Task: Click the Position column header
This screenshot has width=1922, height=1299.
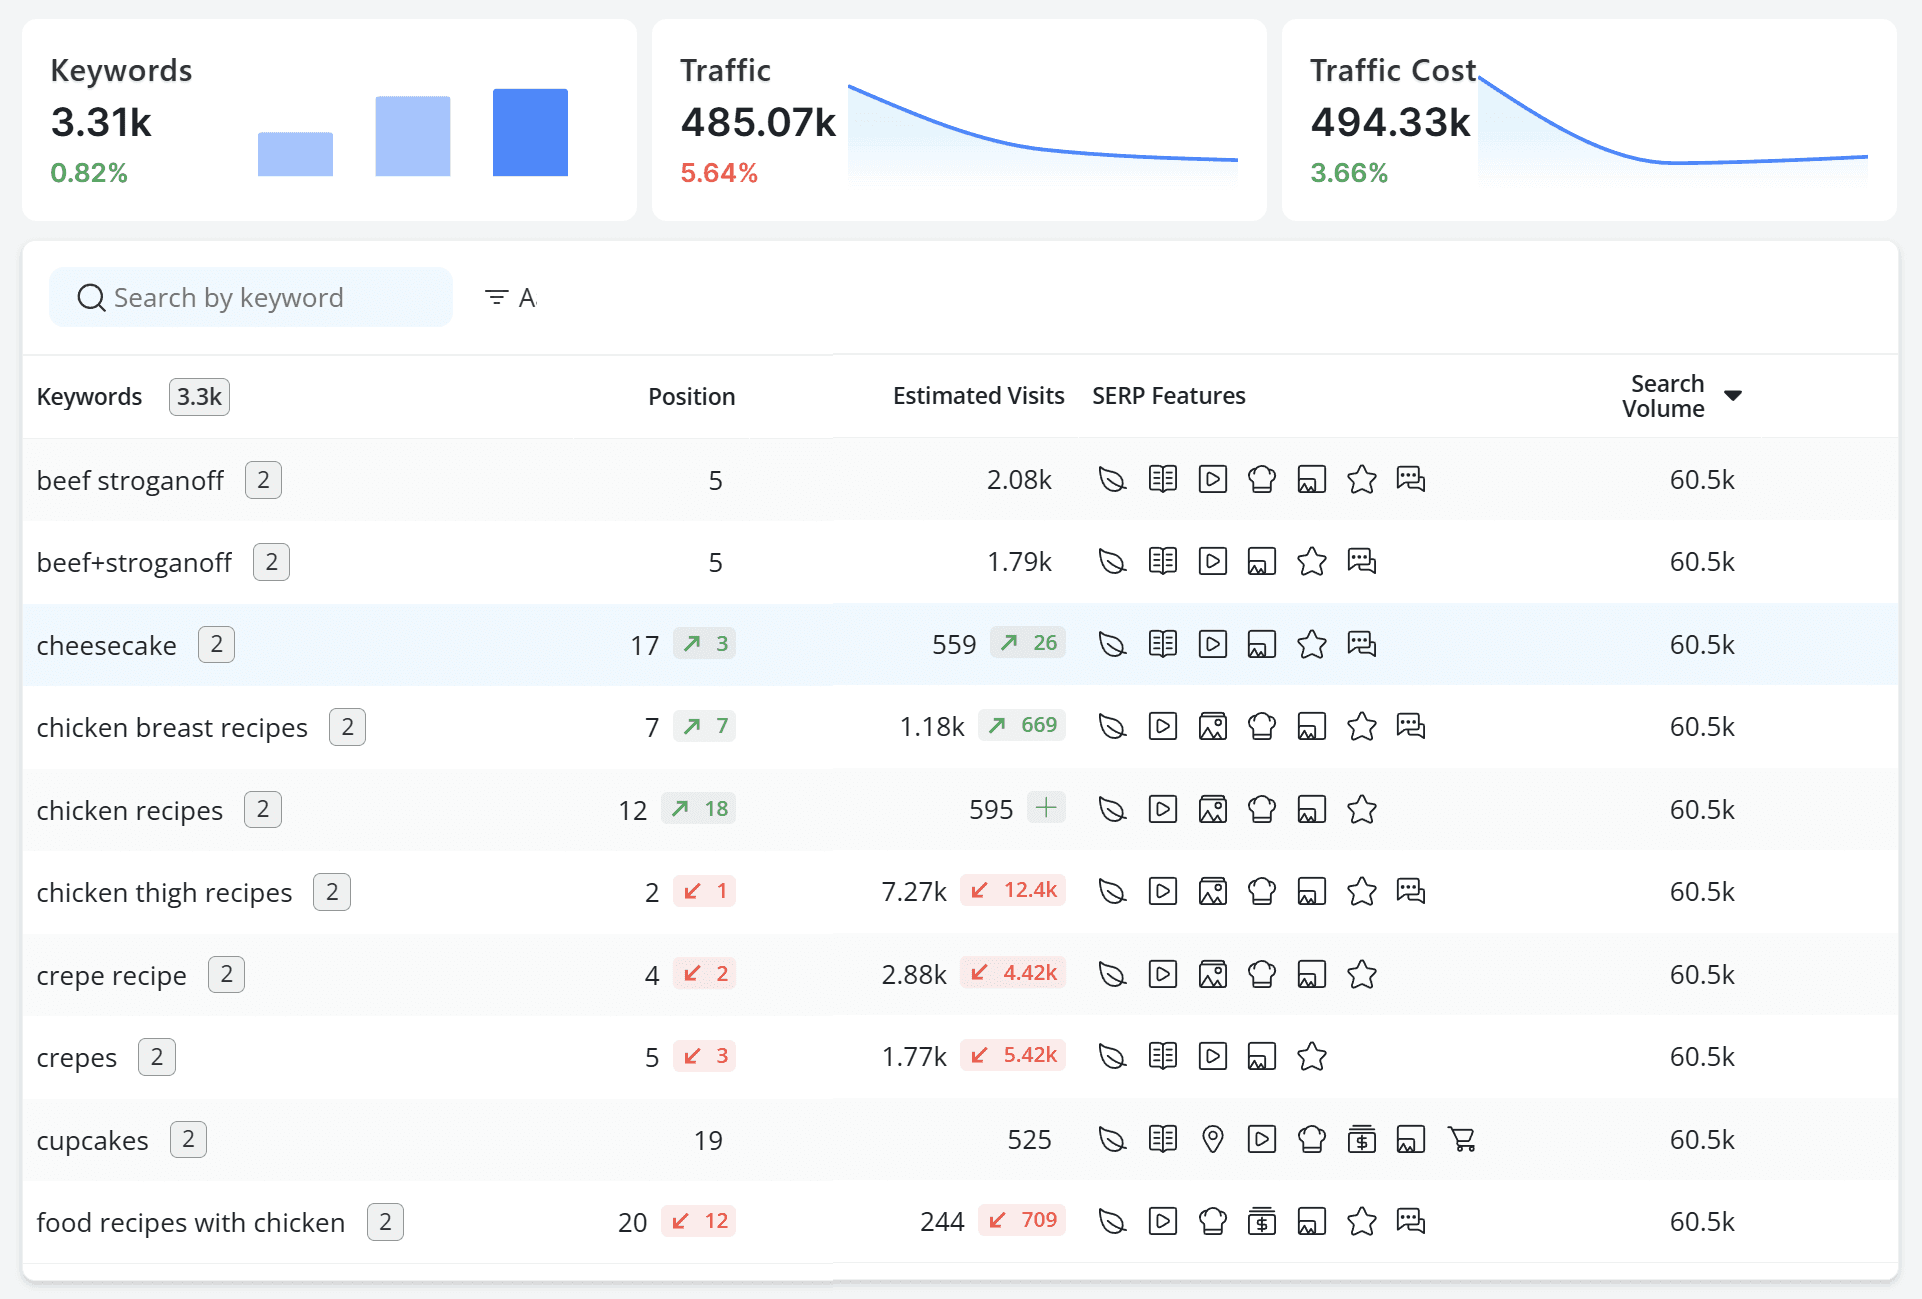Action: pos(691,396)
